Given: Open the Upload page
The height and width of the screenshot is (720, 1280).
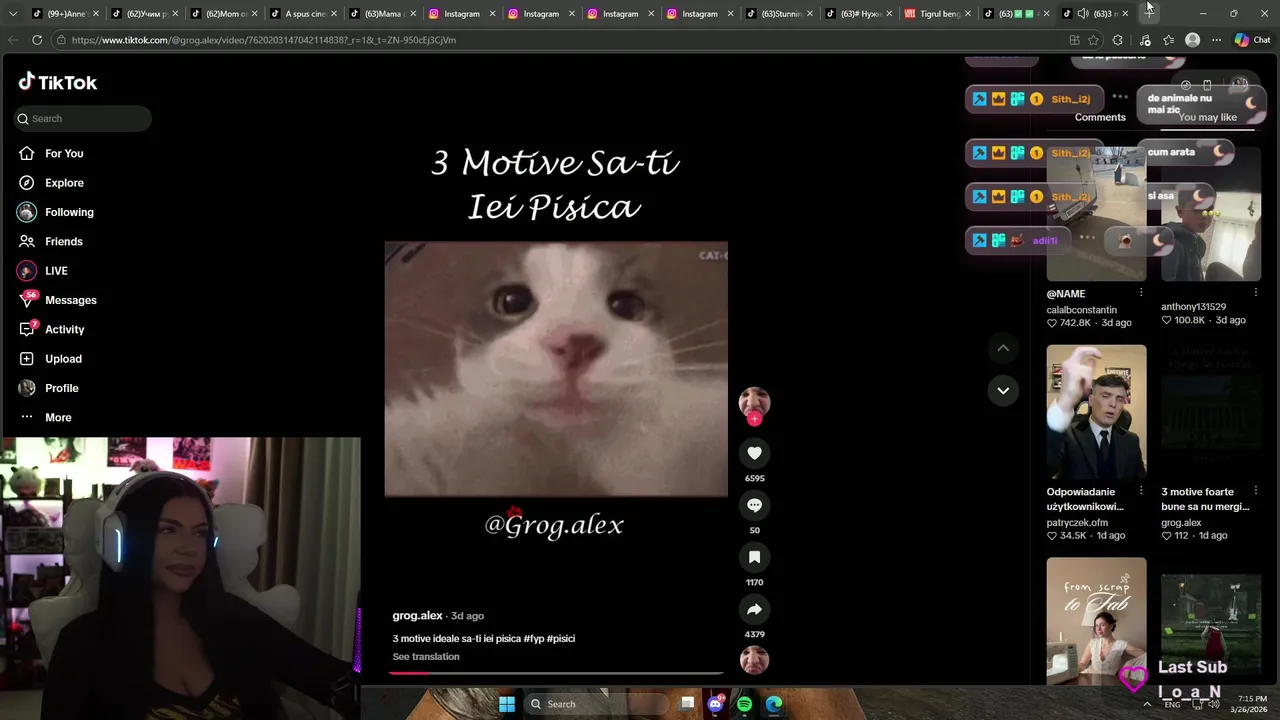Looking at the screenshot, I should click(63, 359).
